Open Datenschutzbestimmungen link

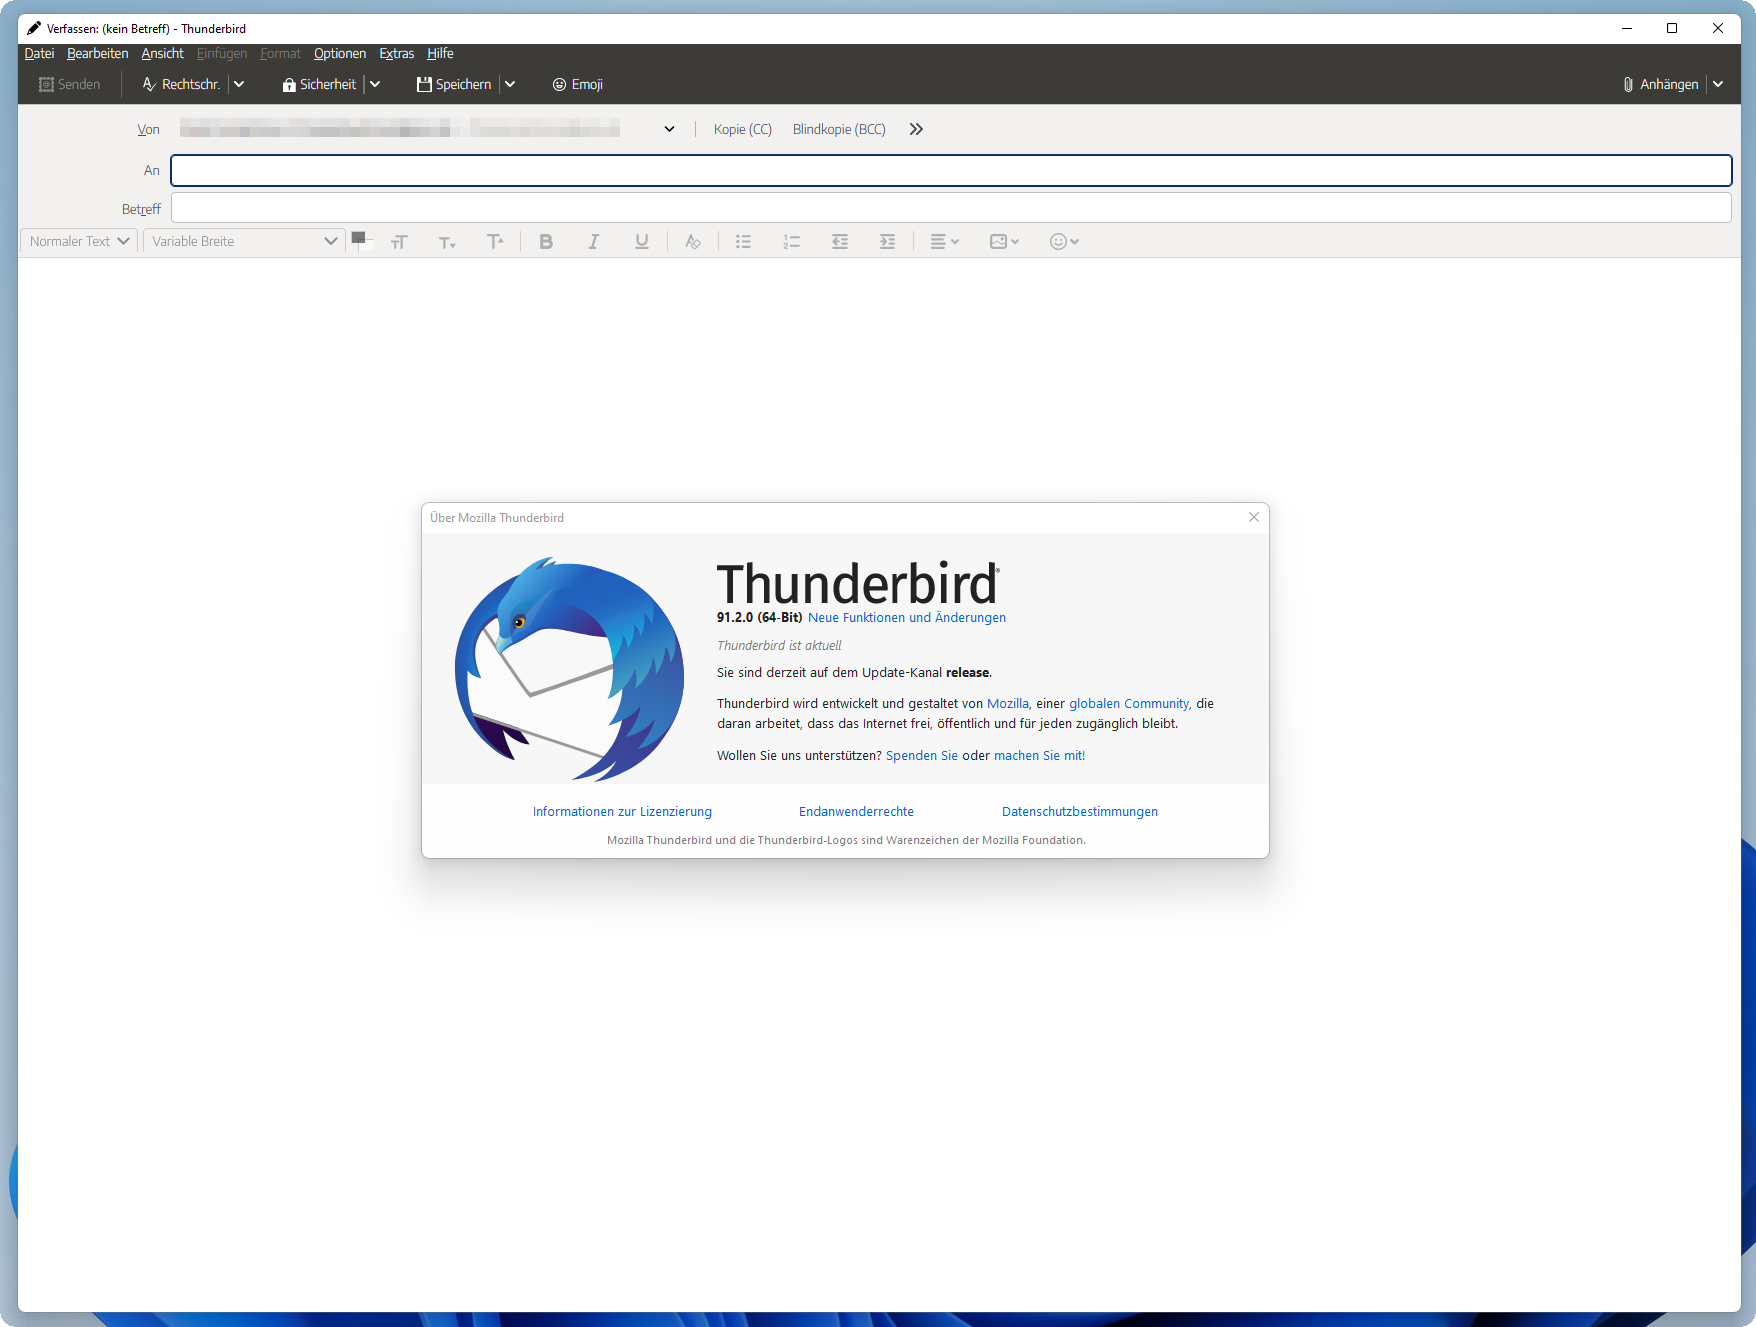(x=1080, y=812)
